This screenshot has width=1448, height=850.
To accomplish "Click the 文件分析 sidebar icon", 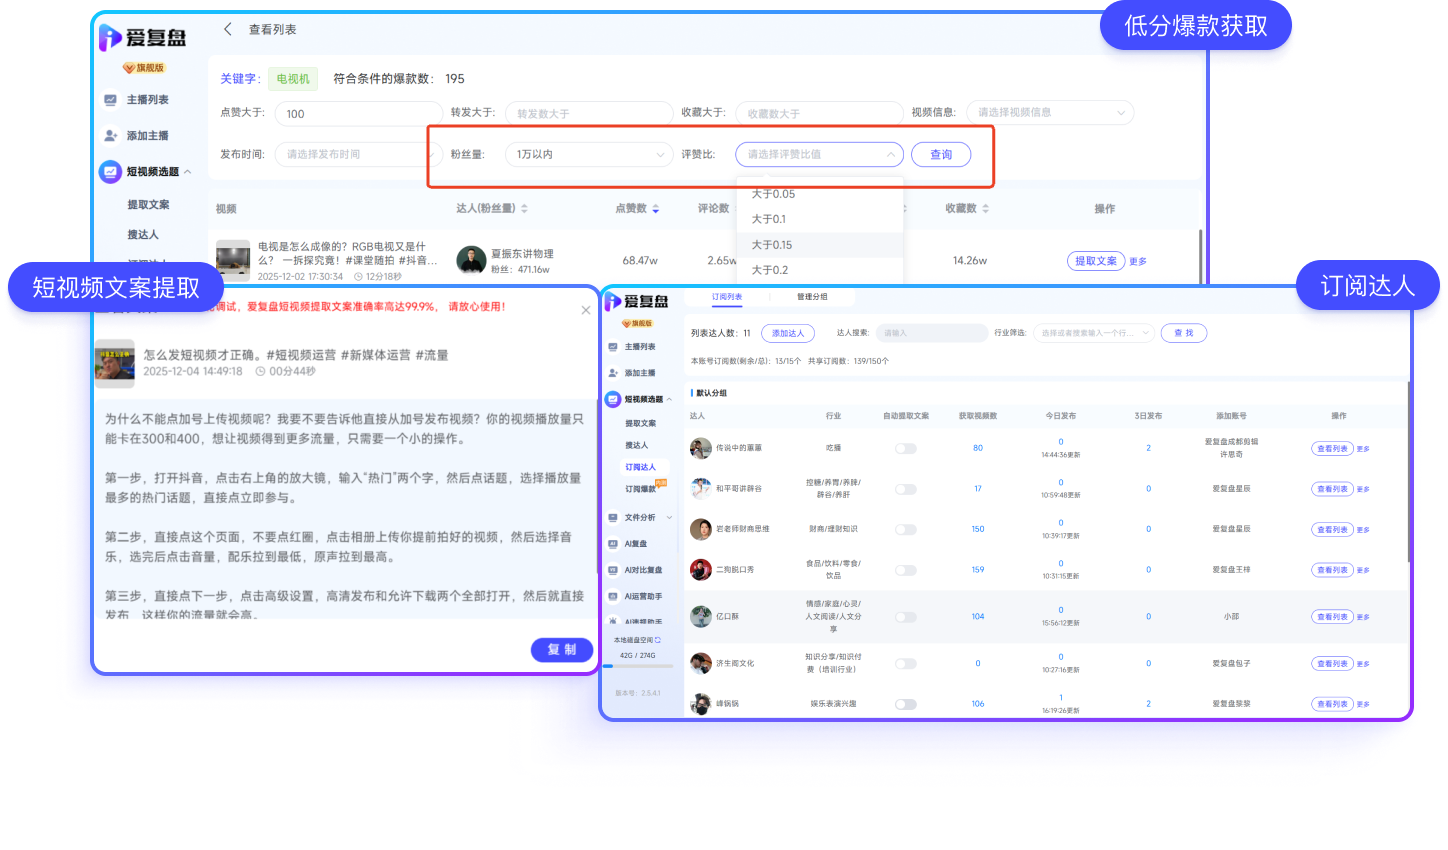I will 613,518.
